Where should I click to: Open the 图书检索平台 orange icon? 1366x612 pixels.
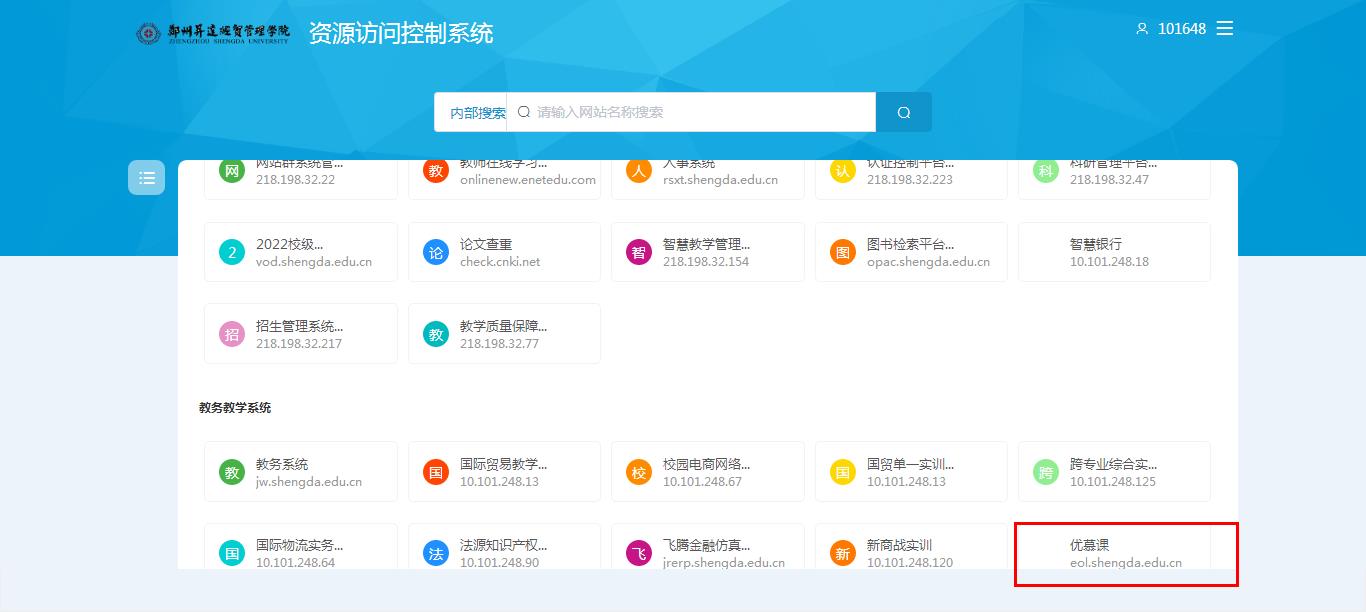tap(843, 253)
